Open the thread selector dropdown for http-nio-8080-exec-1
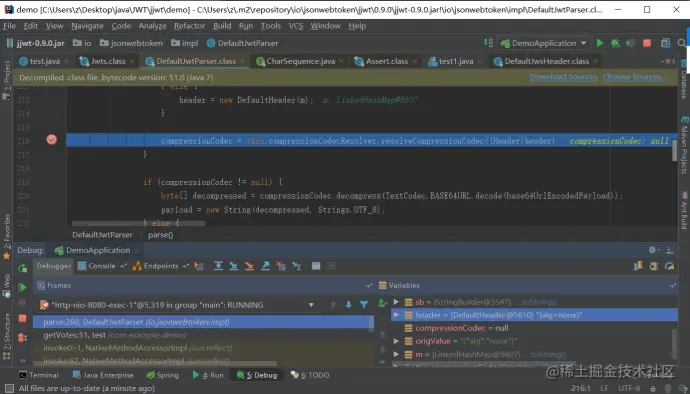 311,305
